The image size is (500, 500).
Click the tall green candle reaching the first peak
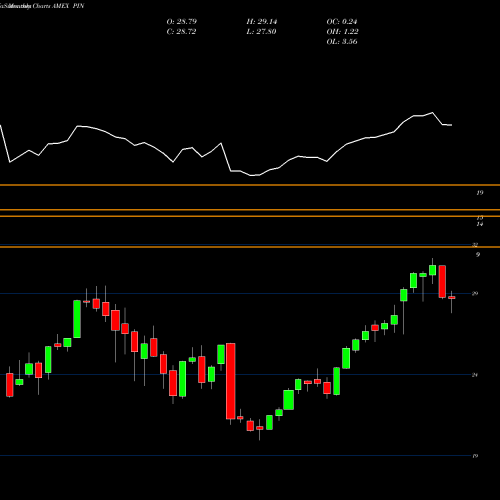pos(77,319)
